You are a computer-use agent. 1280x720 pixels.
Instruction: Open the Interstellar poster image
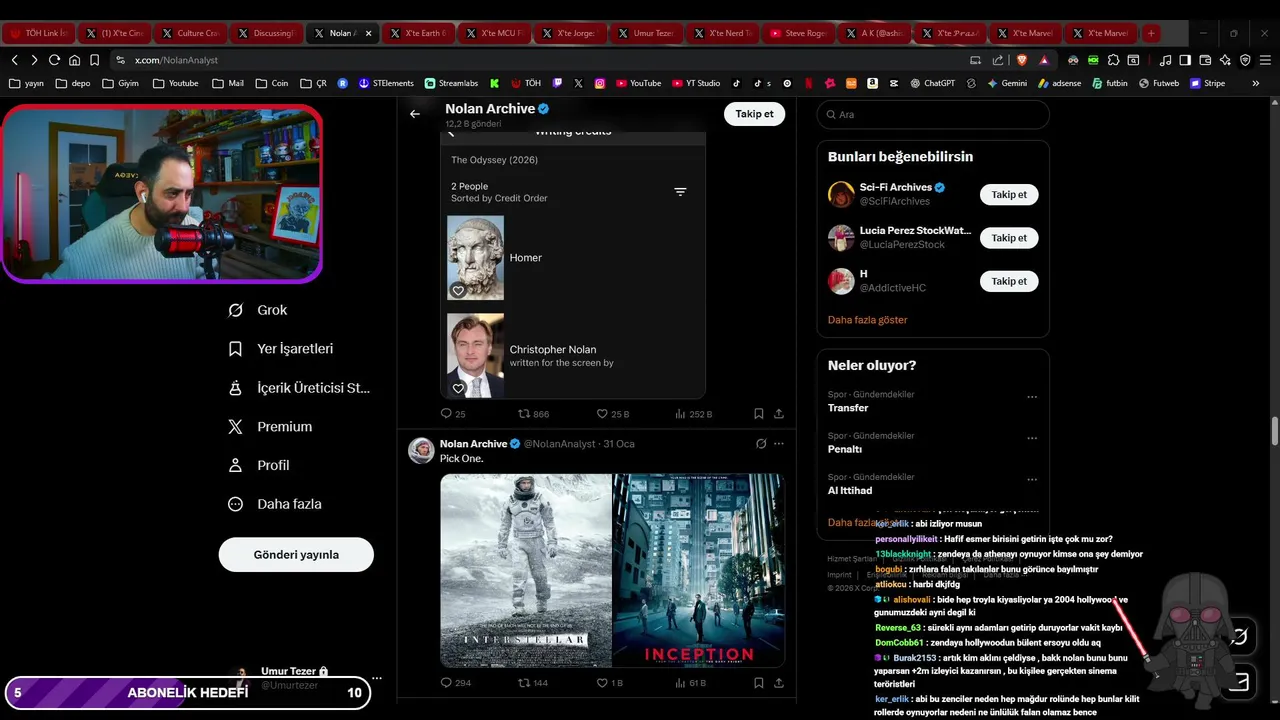tap(526, 570)
